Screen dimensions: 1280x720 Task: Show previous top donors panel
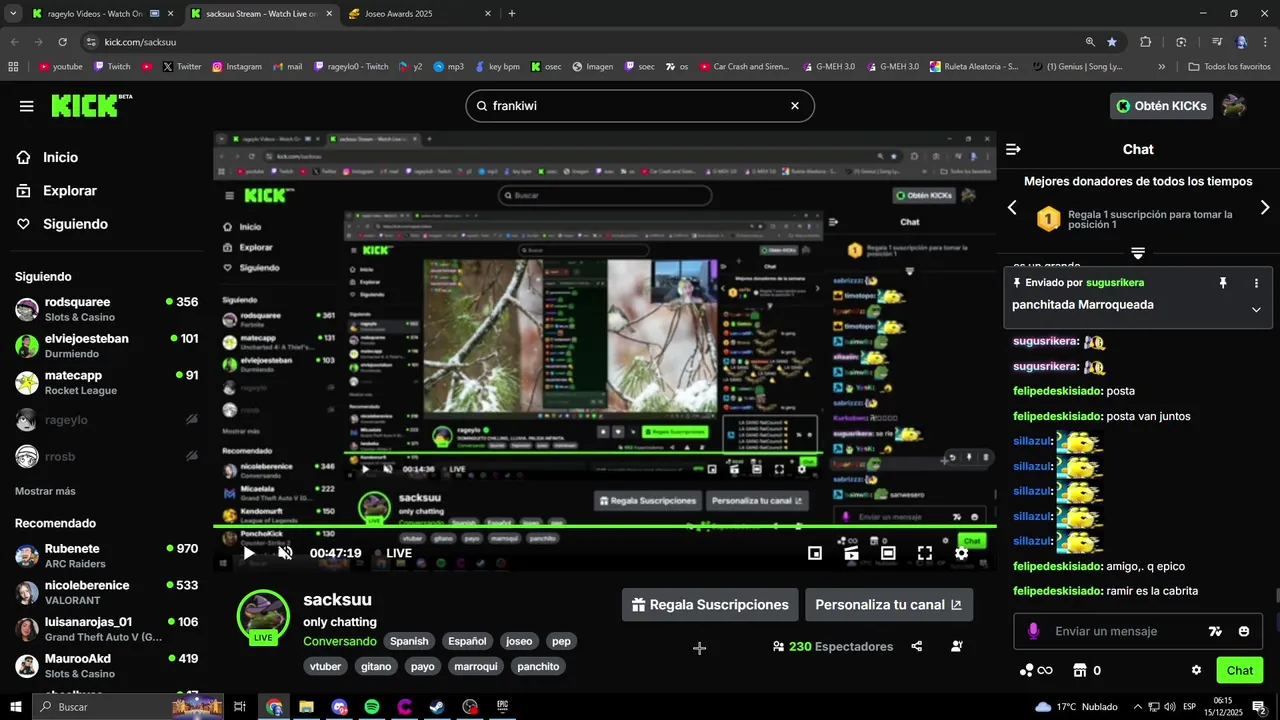click(1012, 208)
